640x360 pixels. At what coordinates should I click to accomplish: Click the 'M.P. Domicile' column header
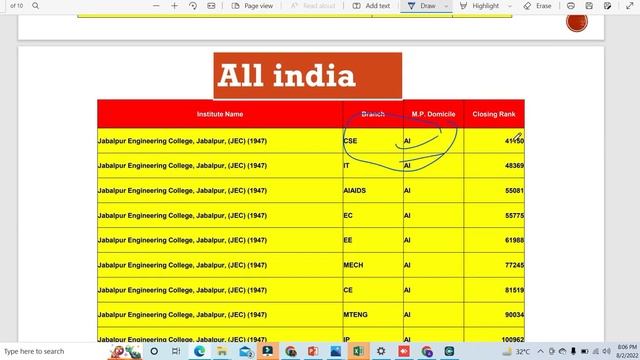coord(433,114)
